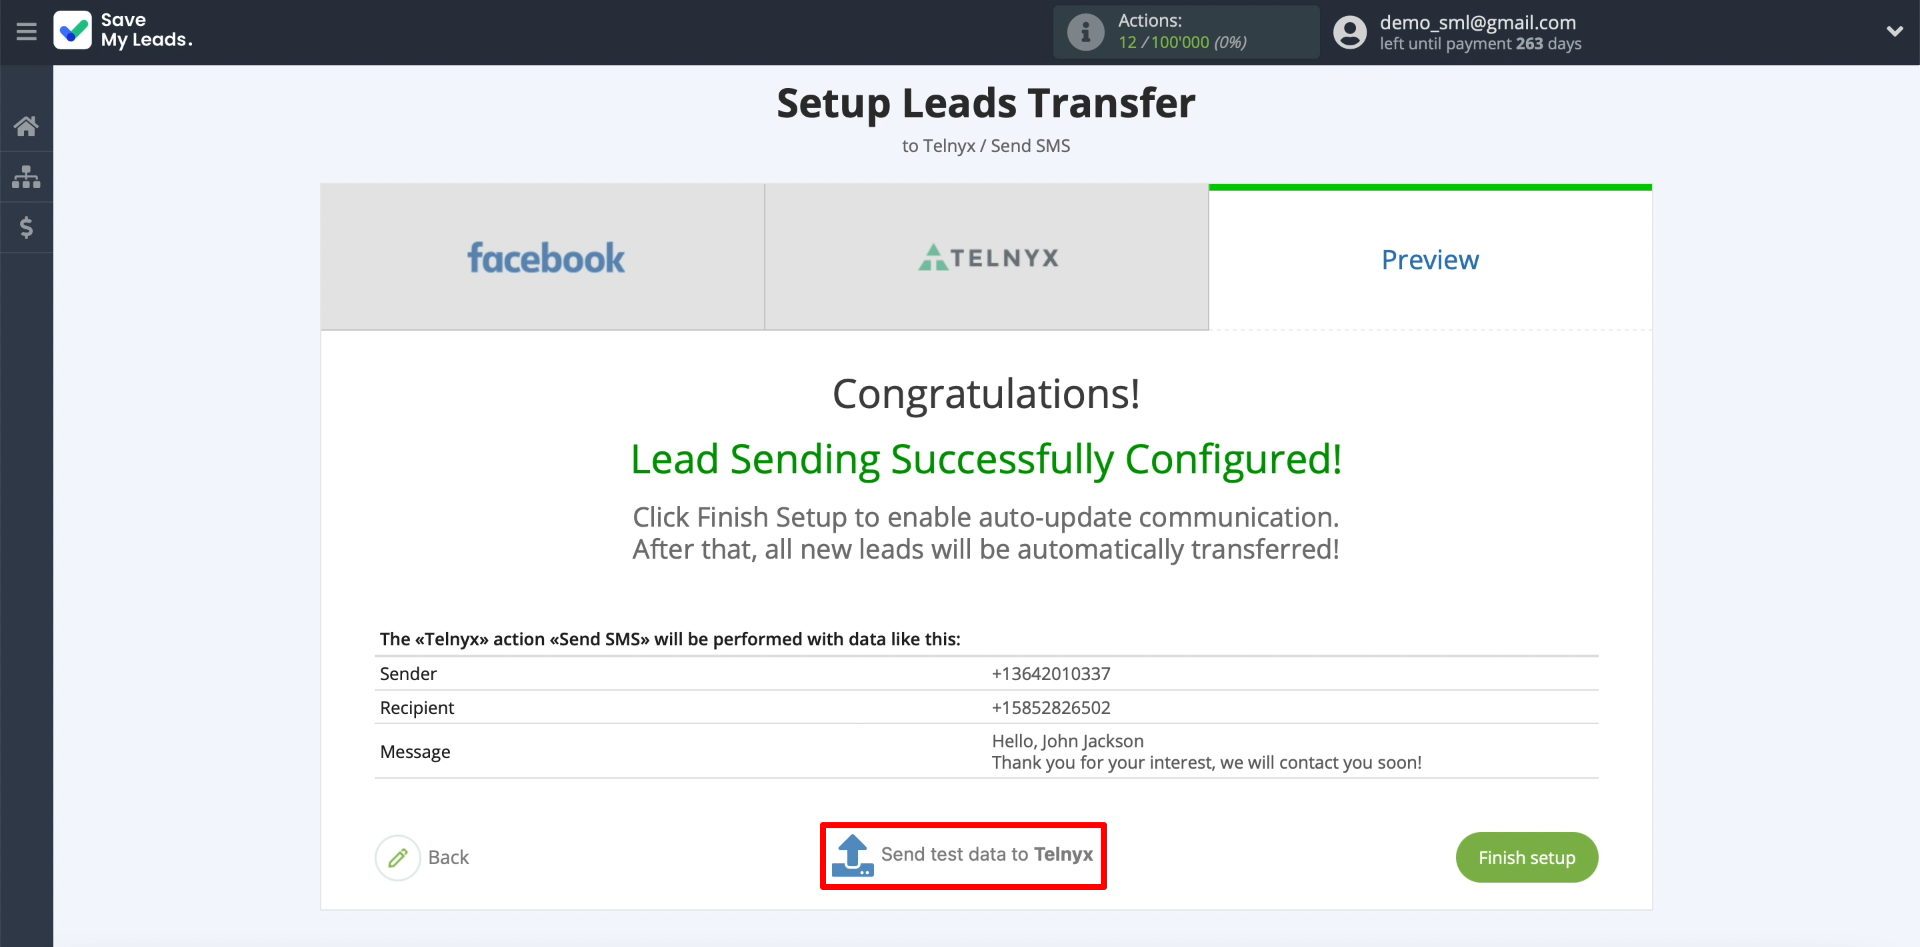The image size is (1920, 947).
Task: Send test data to Telnyx
Action: pyautogui.click(x=963, y=856)
